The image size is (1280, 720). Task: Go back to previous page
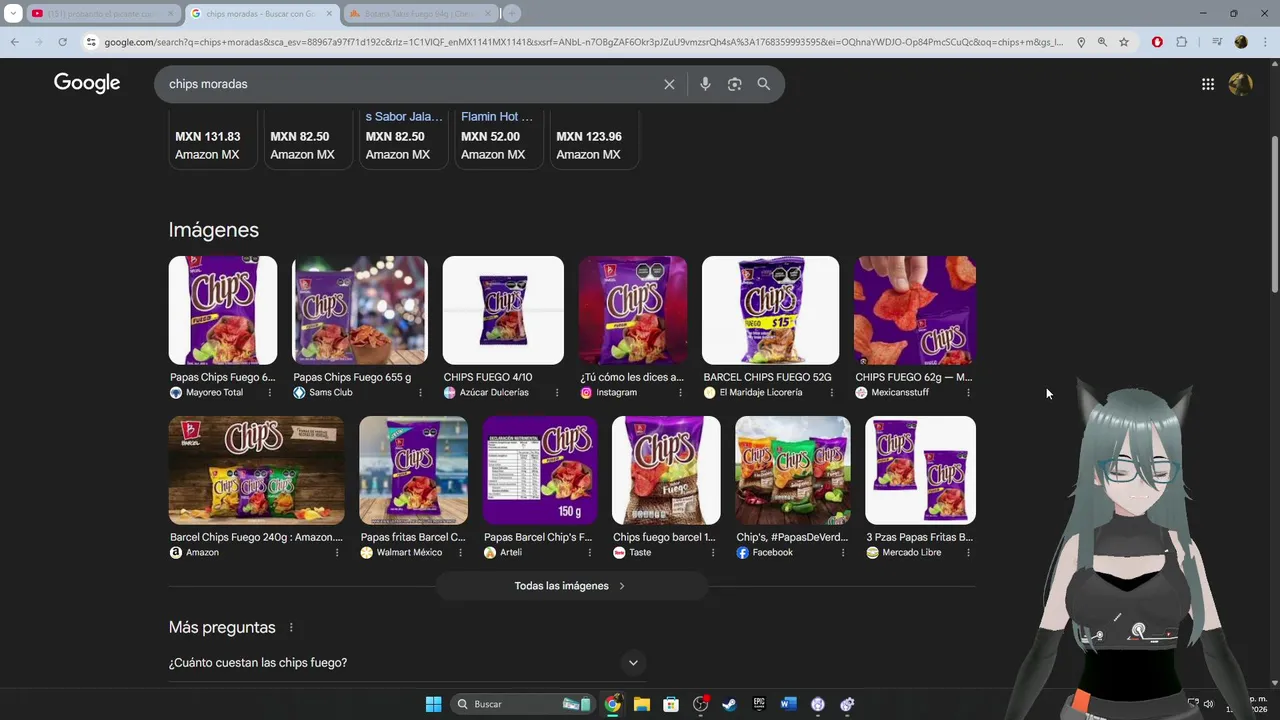tap(14, 42)
